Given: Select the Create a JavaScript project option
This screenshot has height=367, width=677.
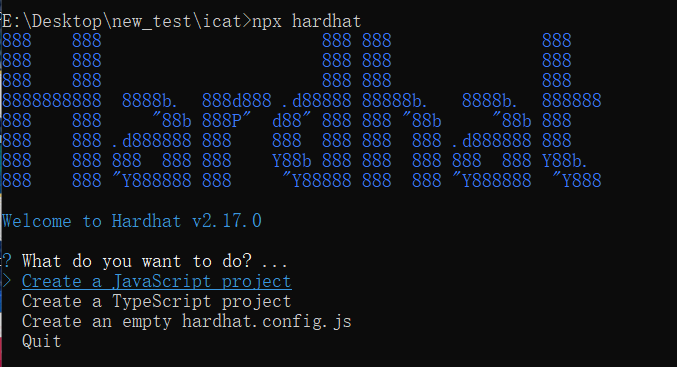Looking at the screenshot, I should point(157,282).
